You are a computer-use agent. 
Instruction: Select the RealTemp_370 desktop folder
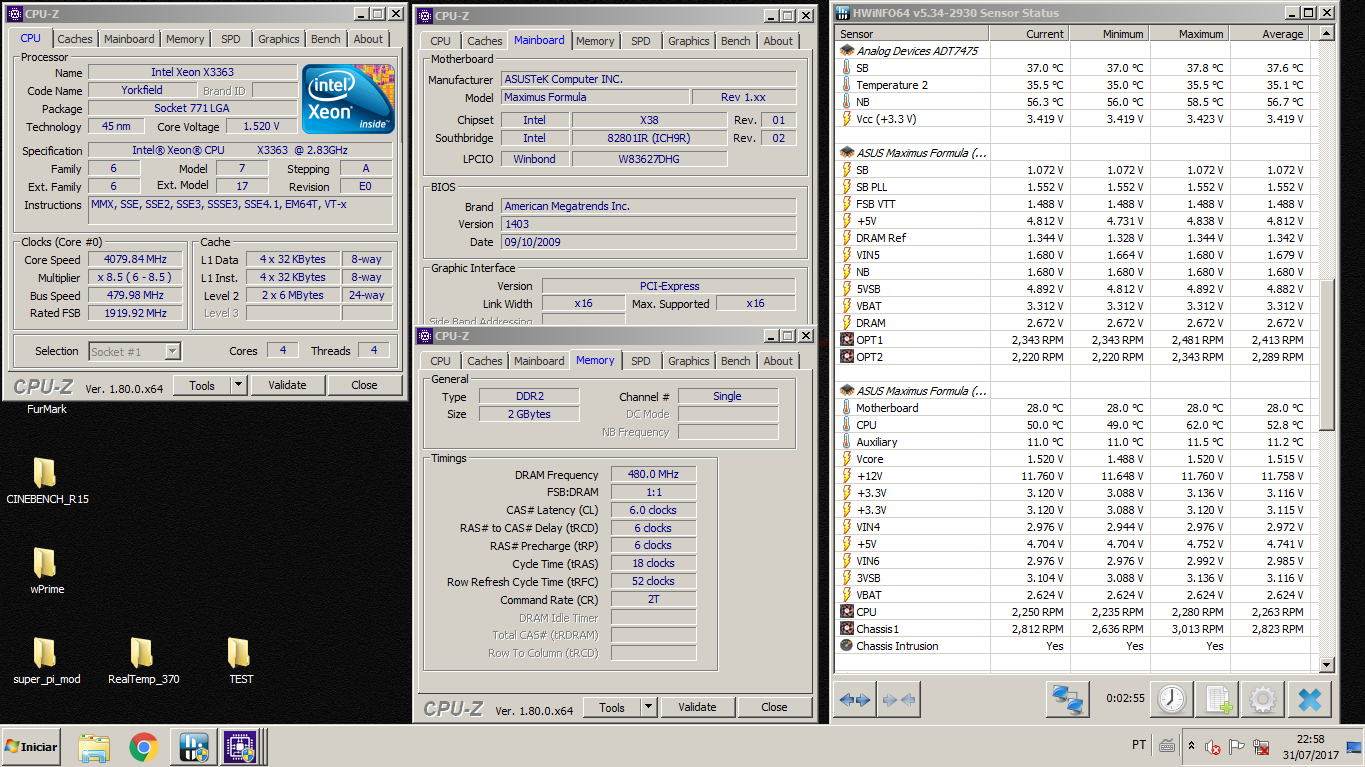[143, 662]
